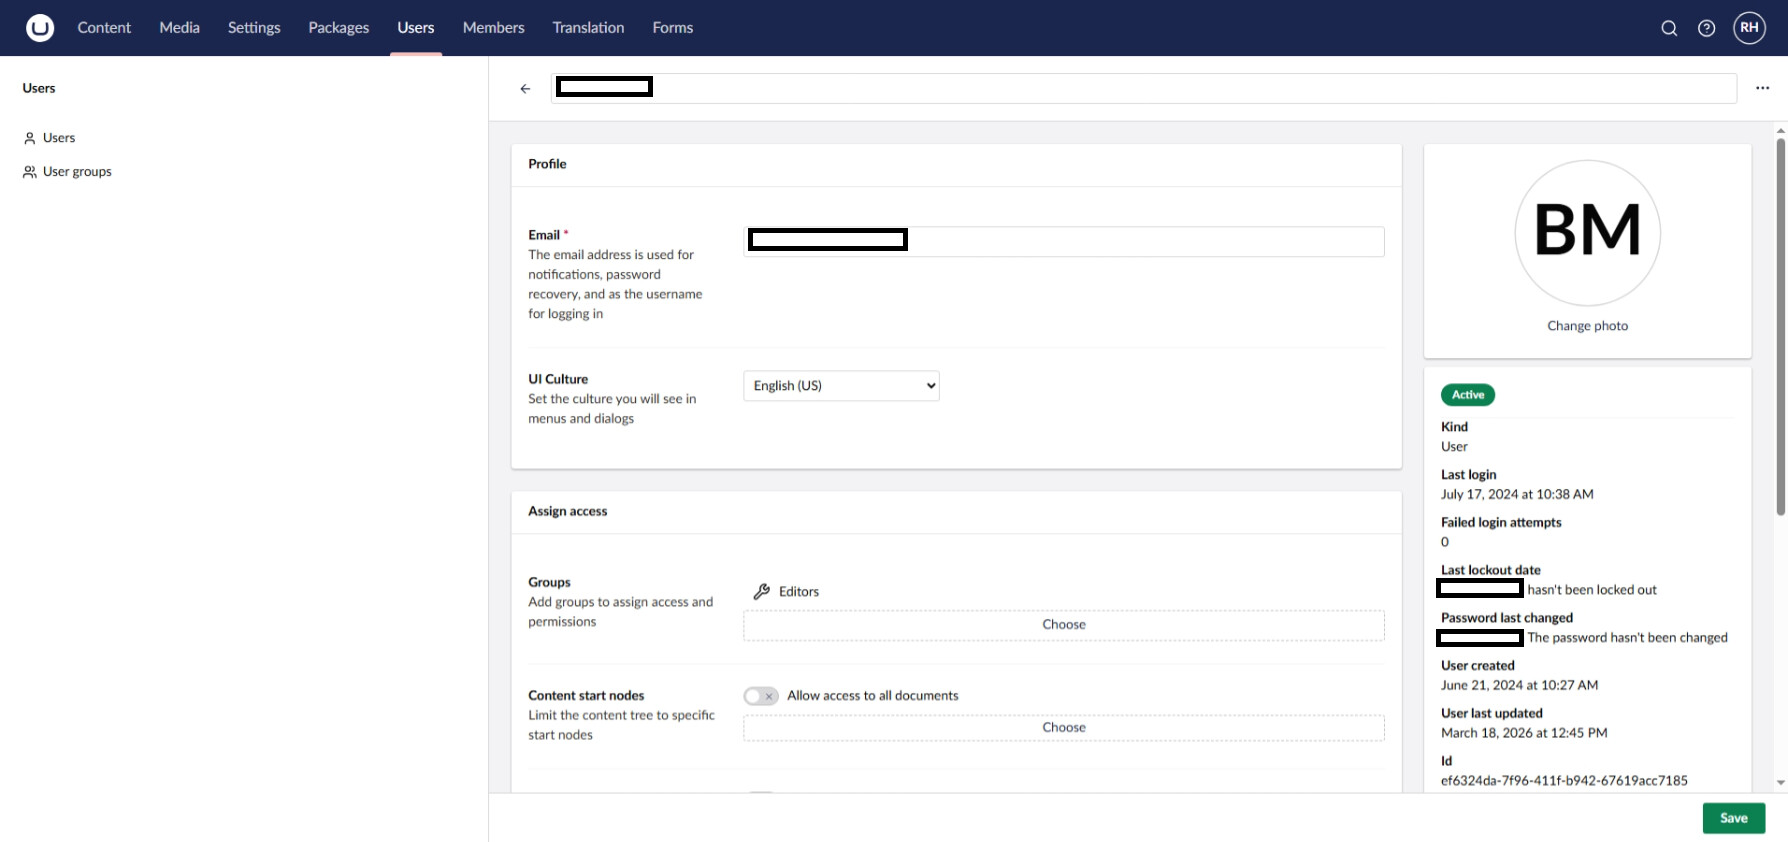The width and height of the screenshot is (1788, 842).
Task: Open the RH user avatar menu
Action: pyautogui.click(x=1749, y=28)
